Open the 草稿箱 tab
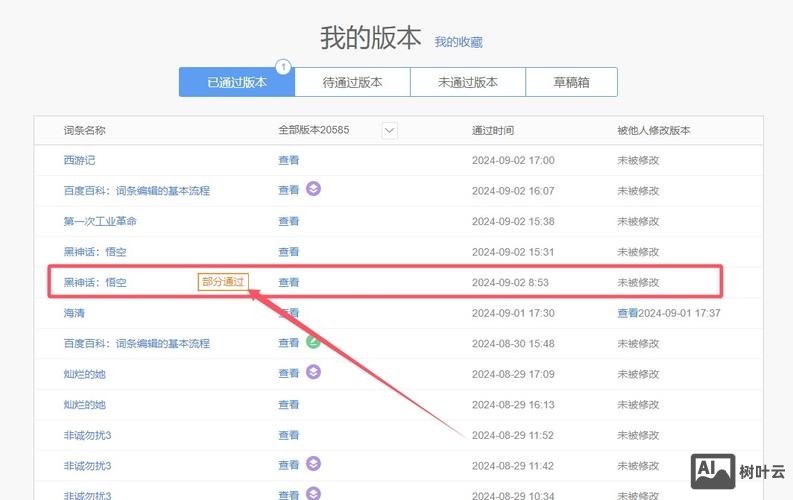This screenshot has height=500, width=793. click(571, 82)
